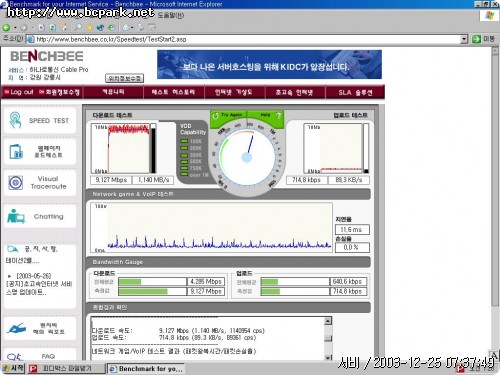Image resolution: width=500 pixels, height=375 pixels.
Task: Go back with the green Back arrow
Action: tap(6, 28)
